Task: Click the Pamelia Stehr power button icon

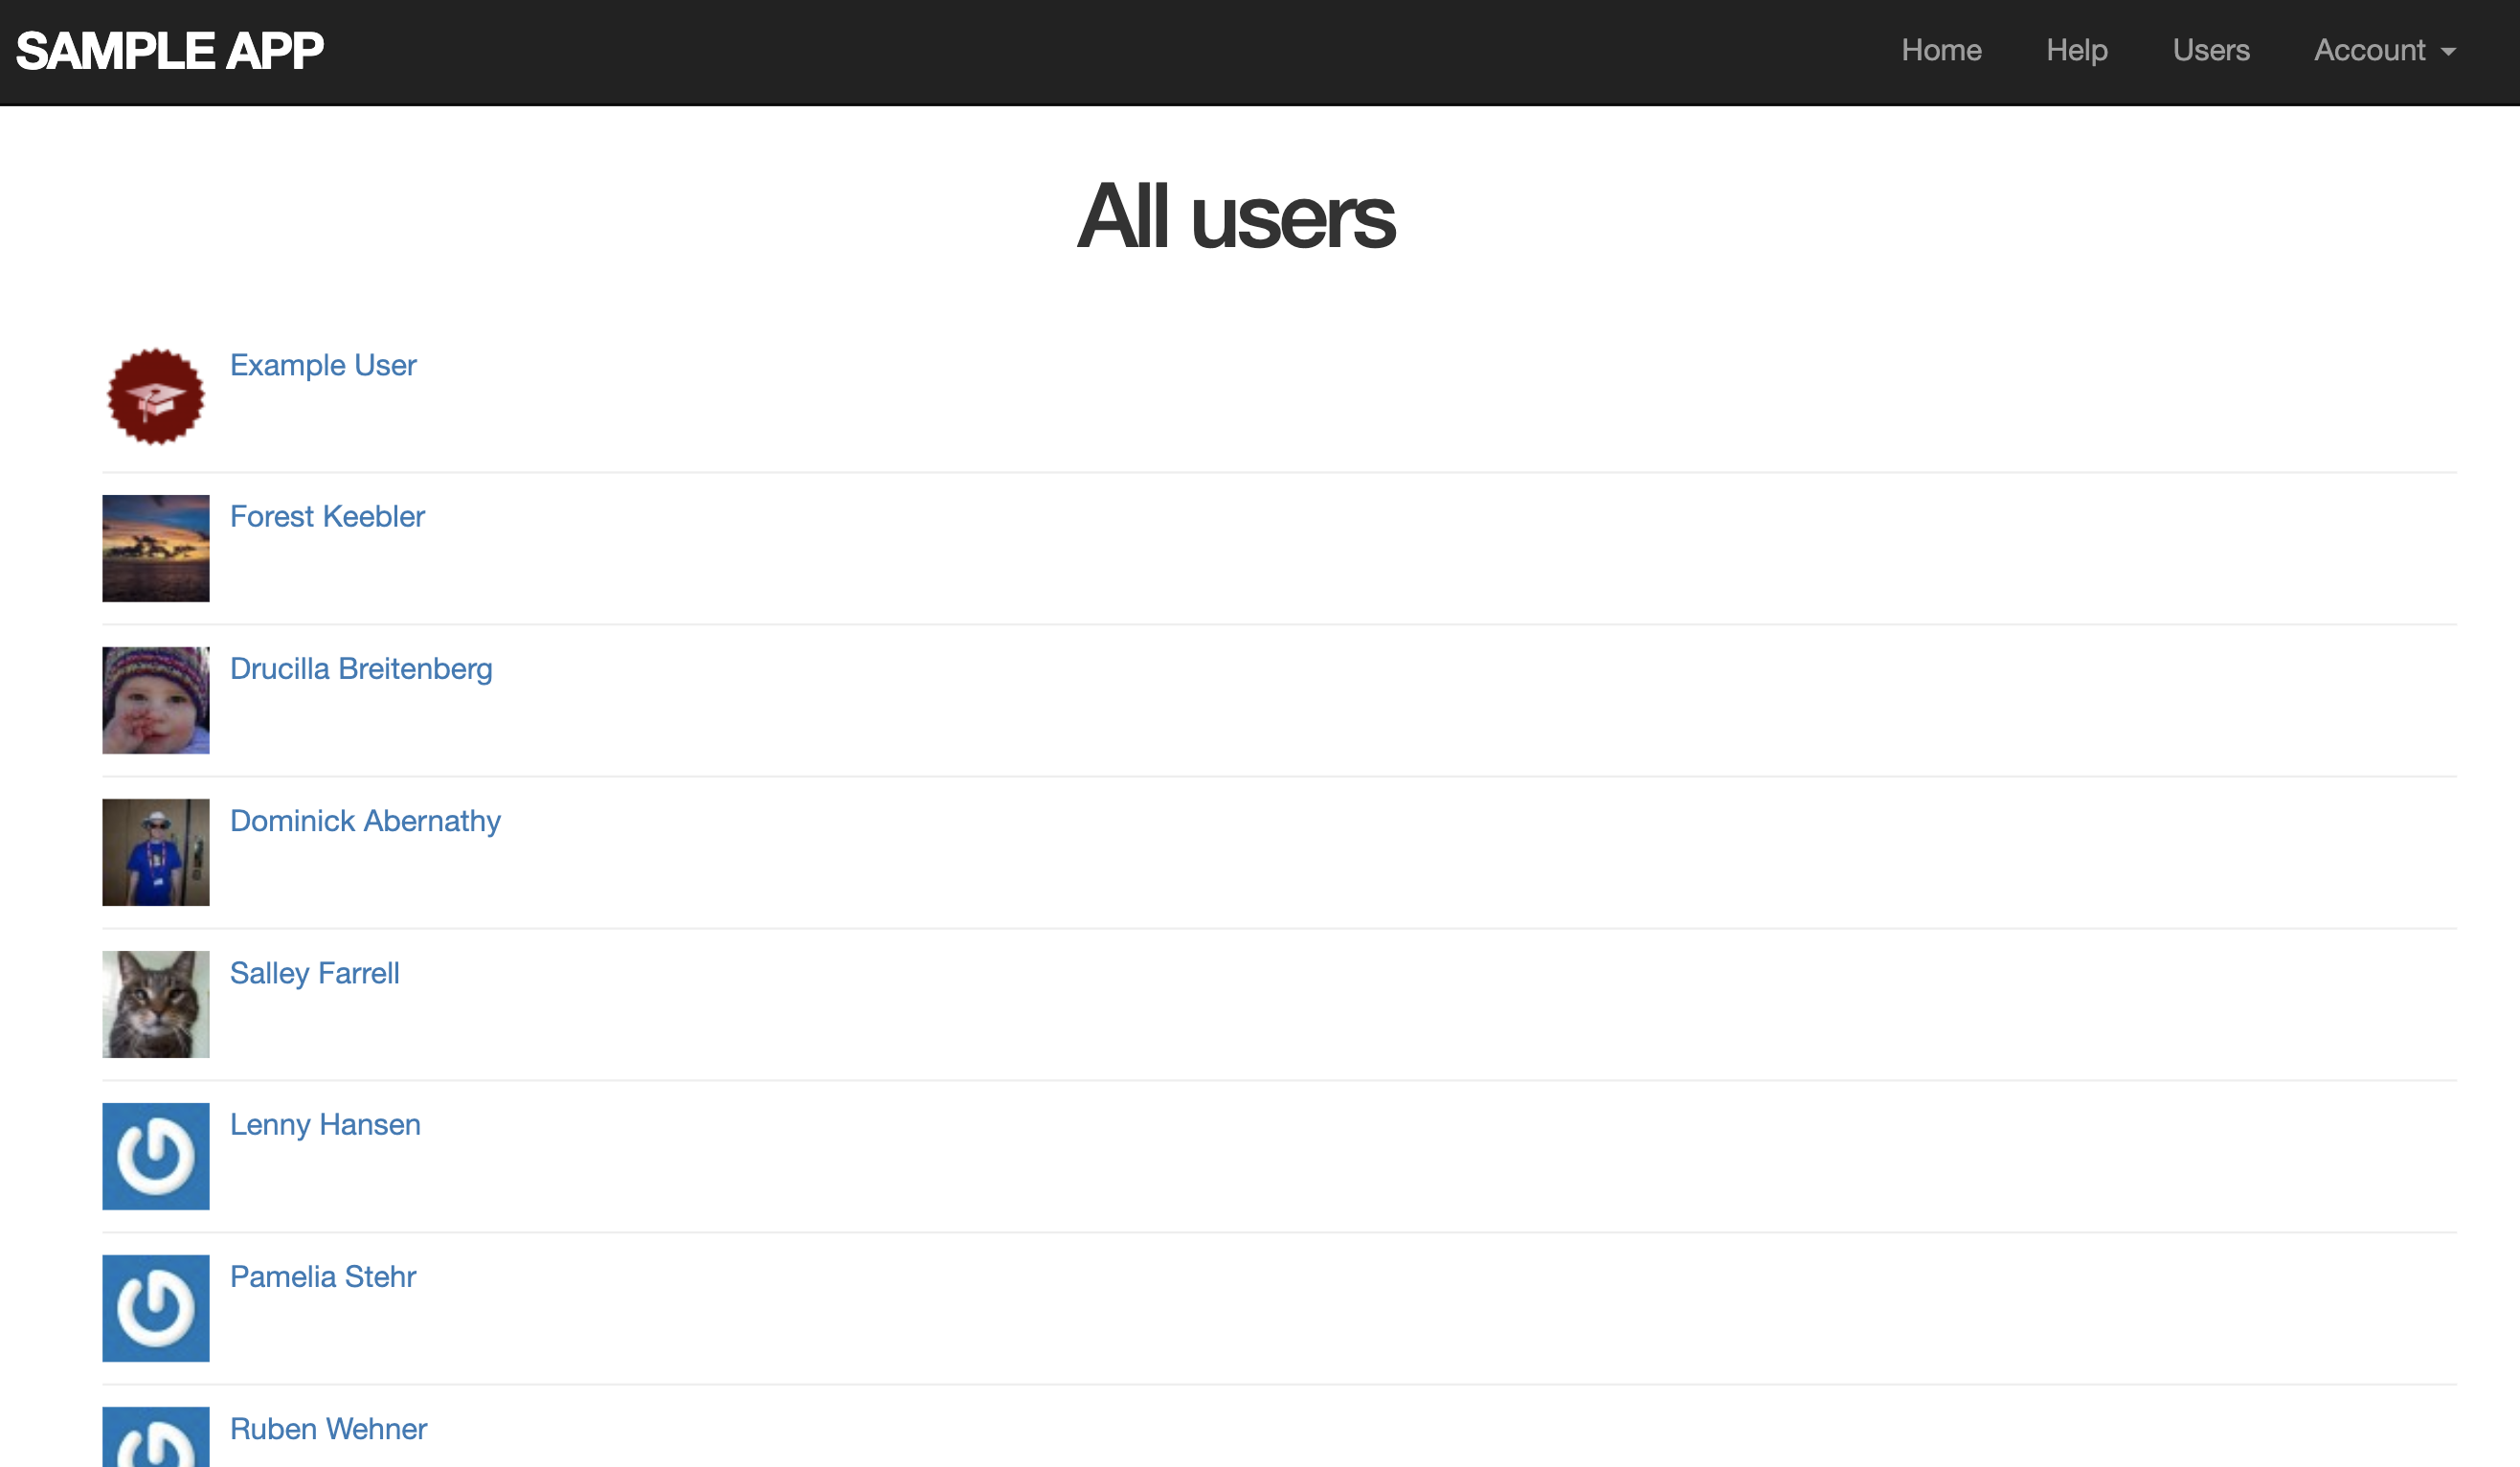Action: (x=155, y=1308)
